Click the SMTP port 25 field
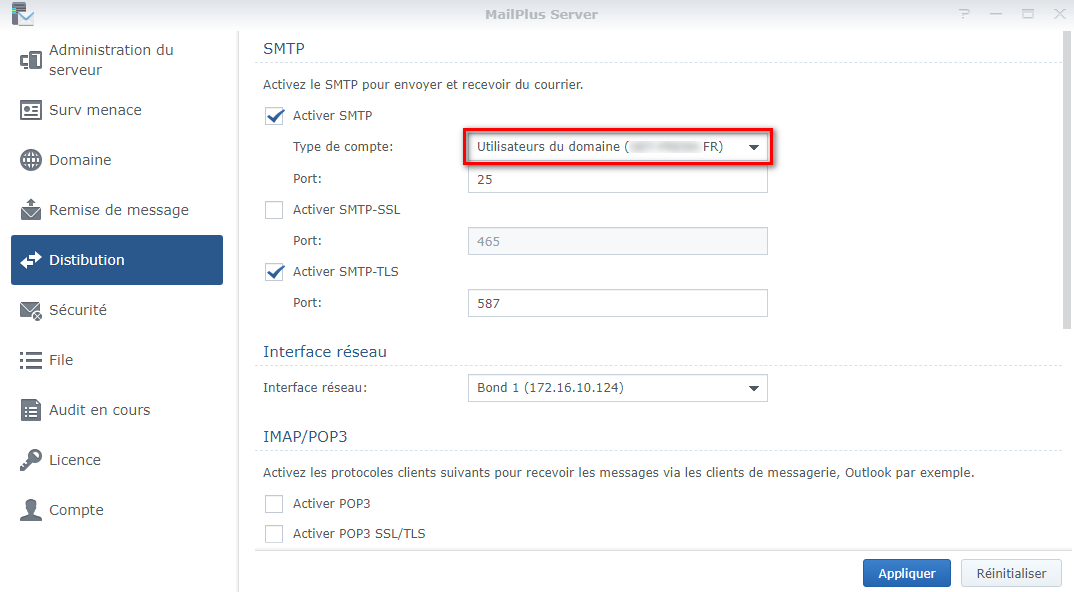Viewport: 1074px width, 592px height. 617,180
